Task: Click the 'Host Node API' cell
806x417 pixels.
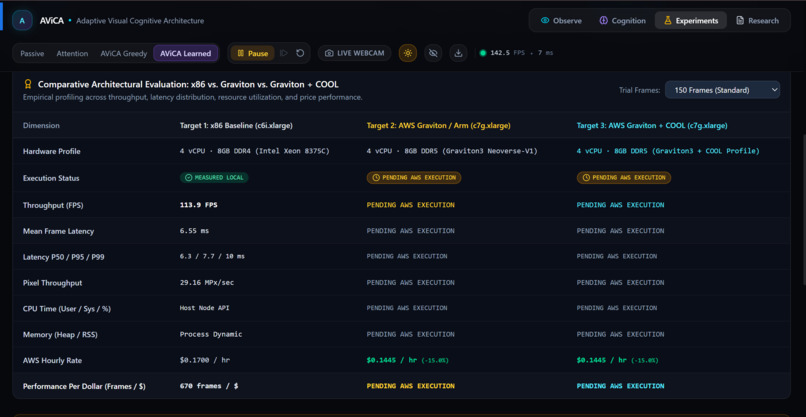Action: coord(204,308)
